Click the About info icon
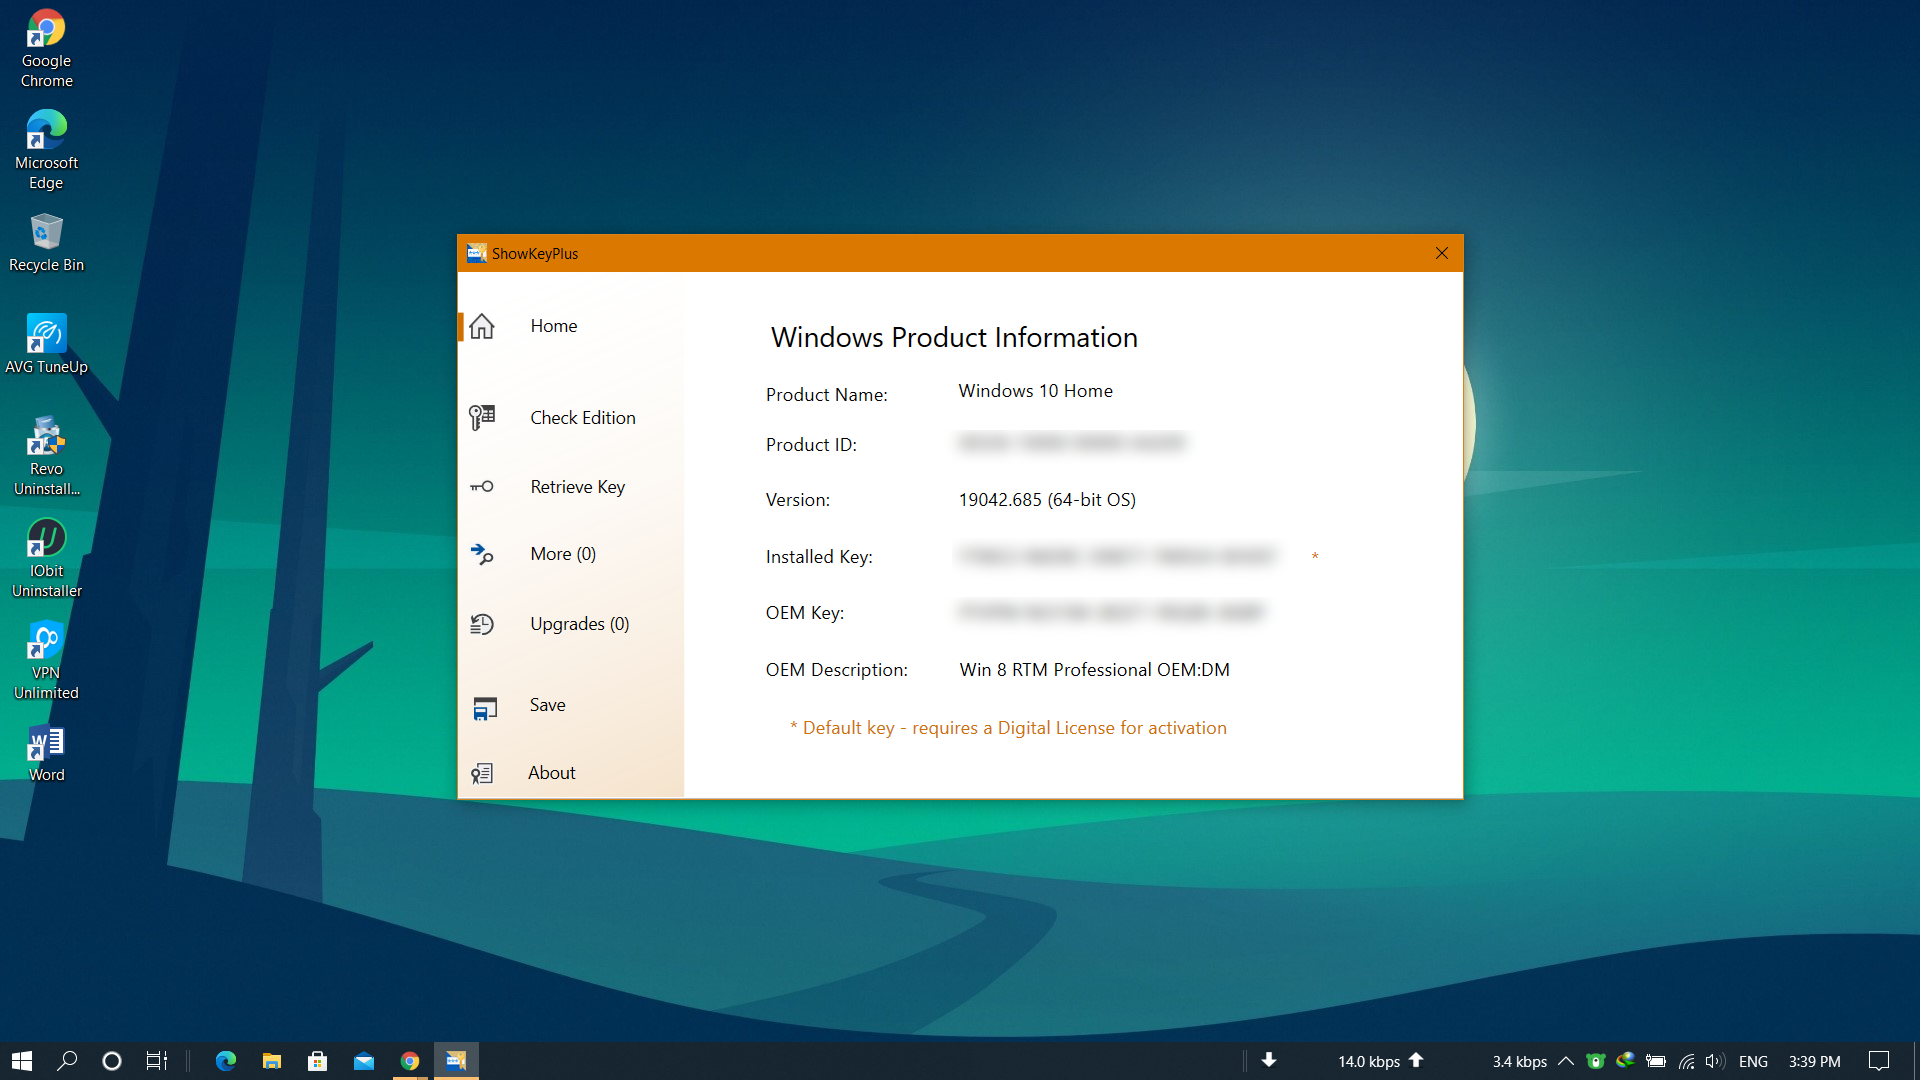 click(482, 773)
